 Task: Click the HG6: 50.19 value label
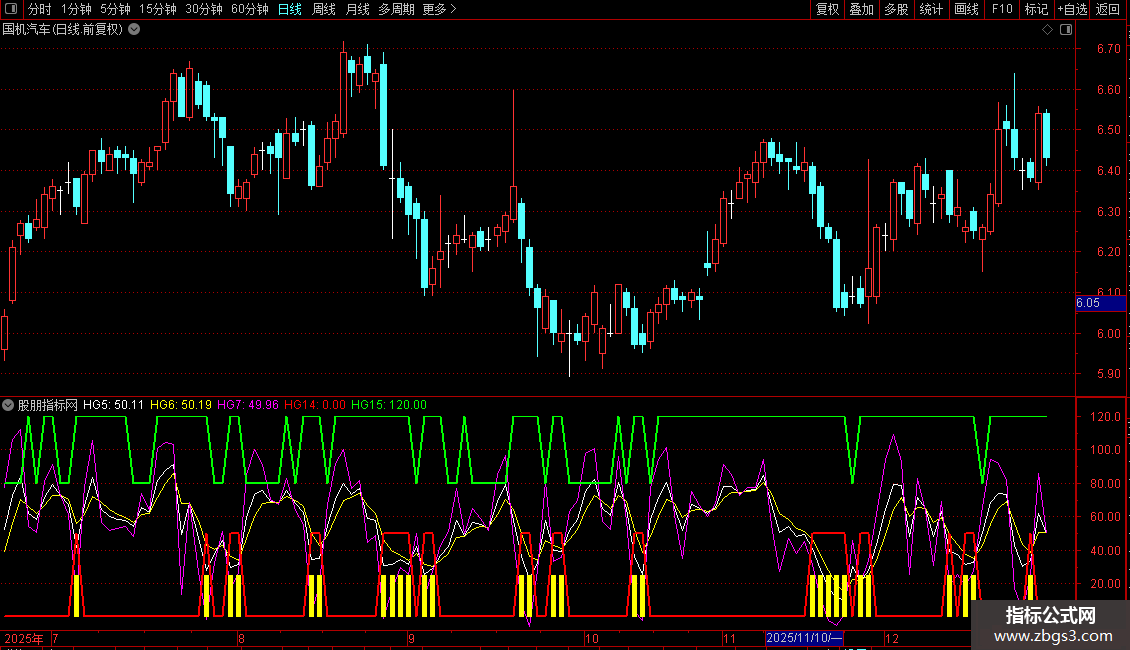[181, 405]
